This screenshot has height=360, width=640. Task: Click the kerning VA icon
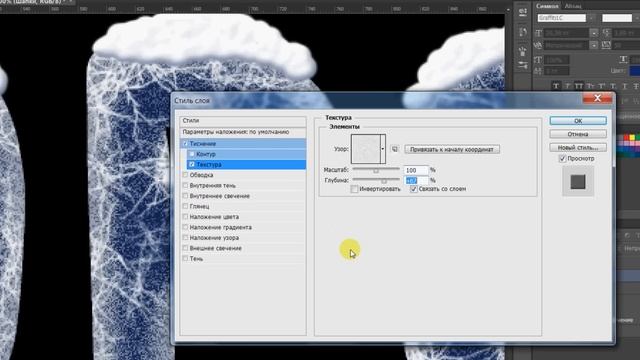[538, 45]
